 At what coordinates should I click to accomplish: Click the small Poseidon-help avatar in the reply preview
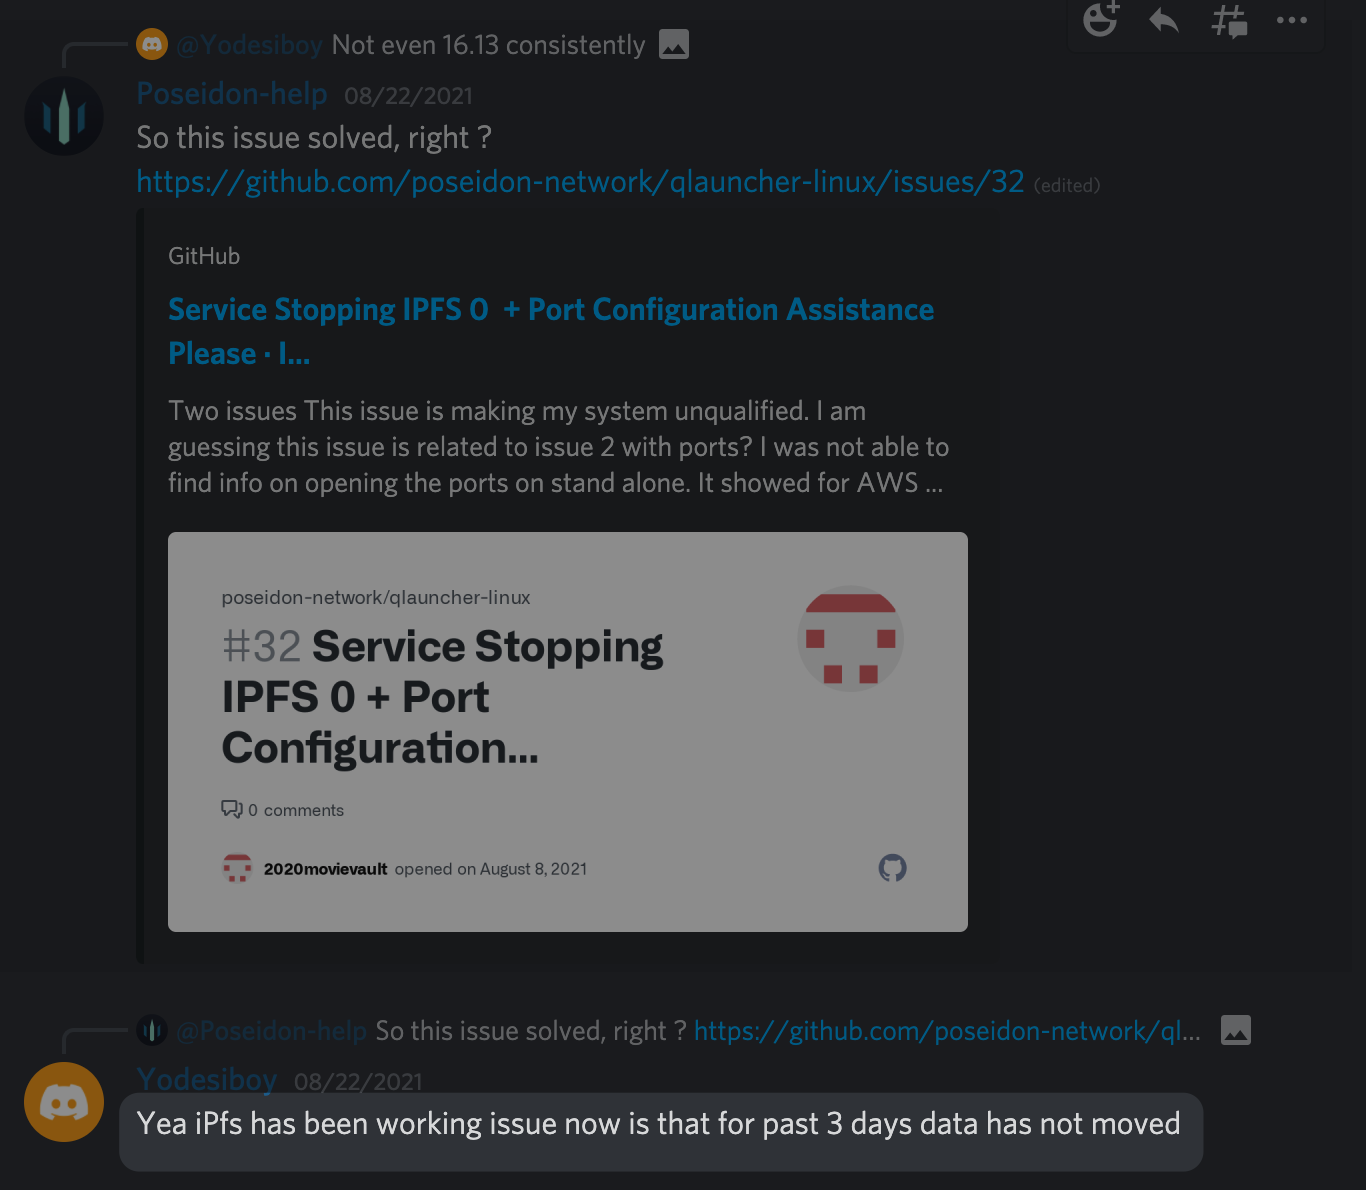pyautogui.click(x=152, y=1029)
